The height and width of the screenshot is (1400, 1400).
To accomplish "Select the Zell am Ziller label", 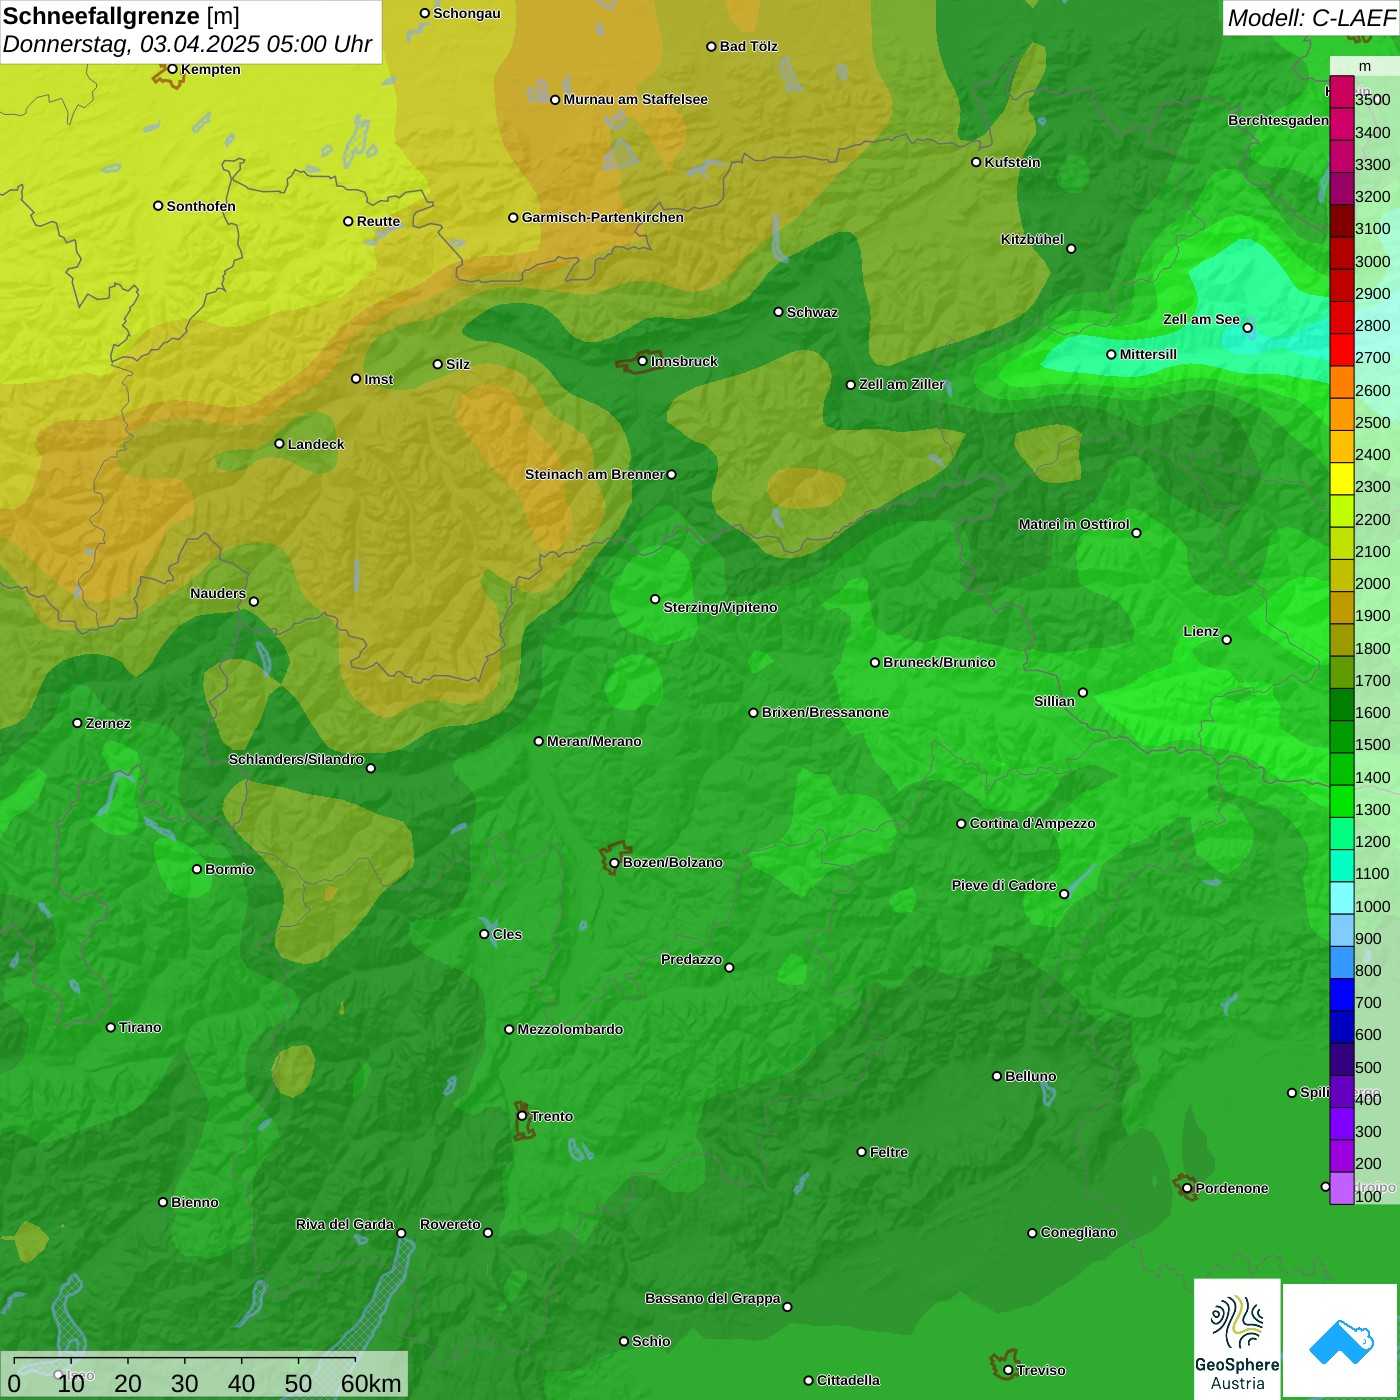I will [x=902, y=384].
